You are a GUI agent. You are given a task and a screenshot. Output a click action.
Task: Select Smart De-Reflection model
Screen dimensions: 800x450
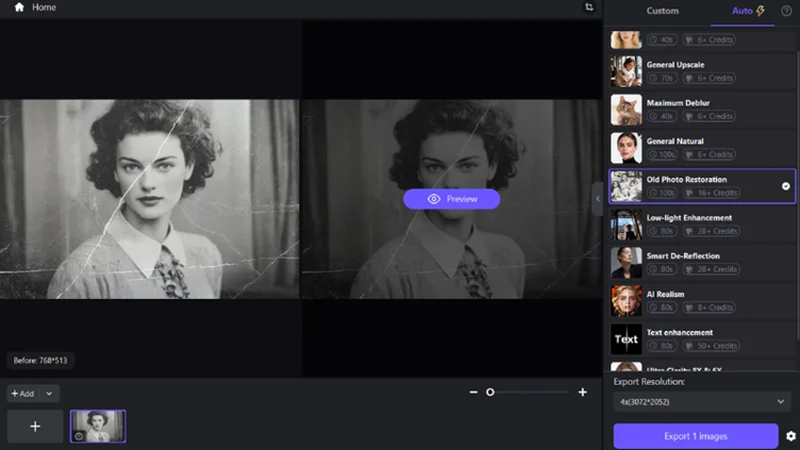pos(702,263)
